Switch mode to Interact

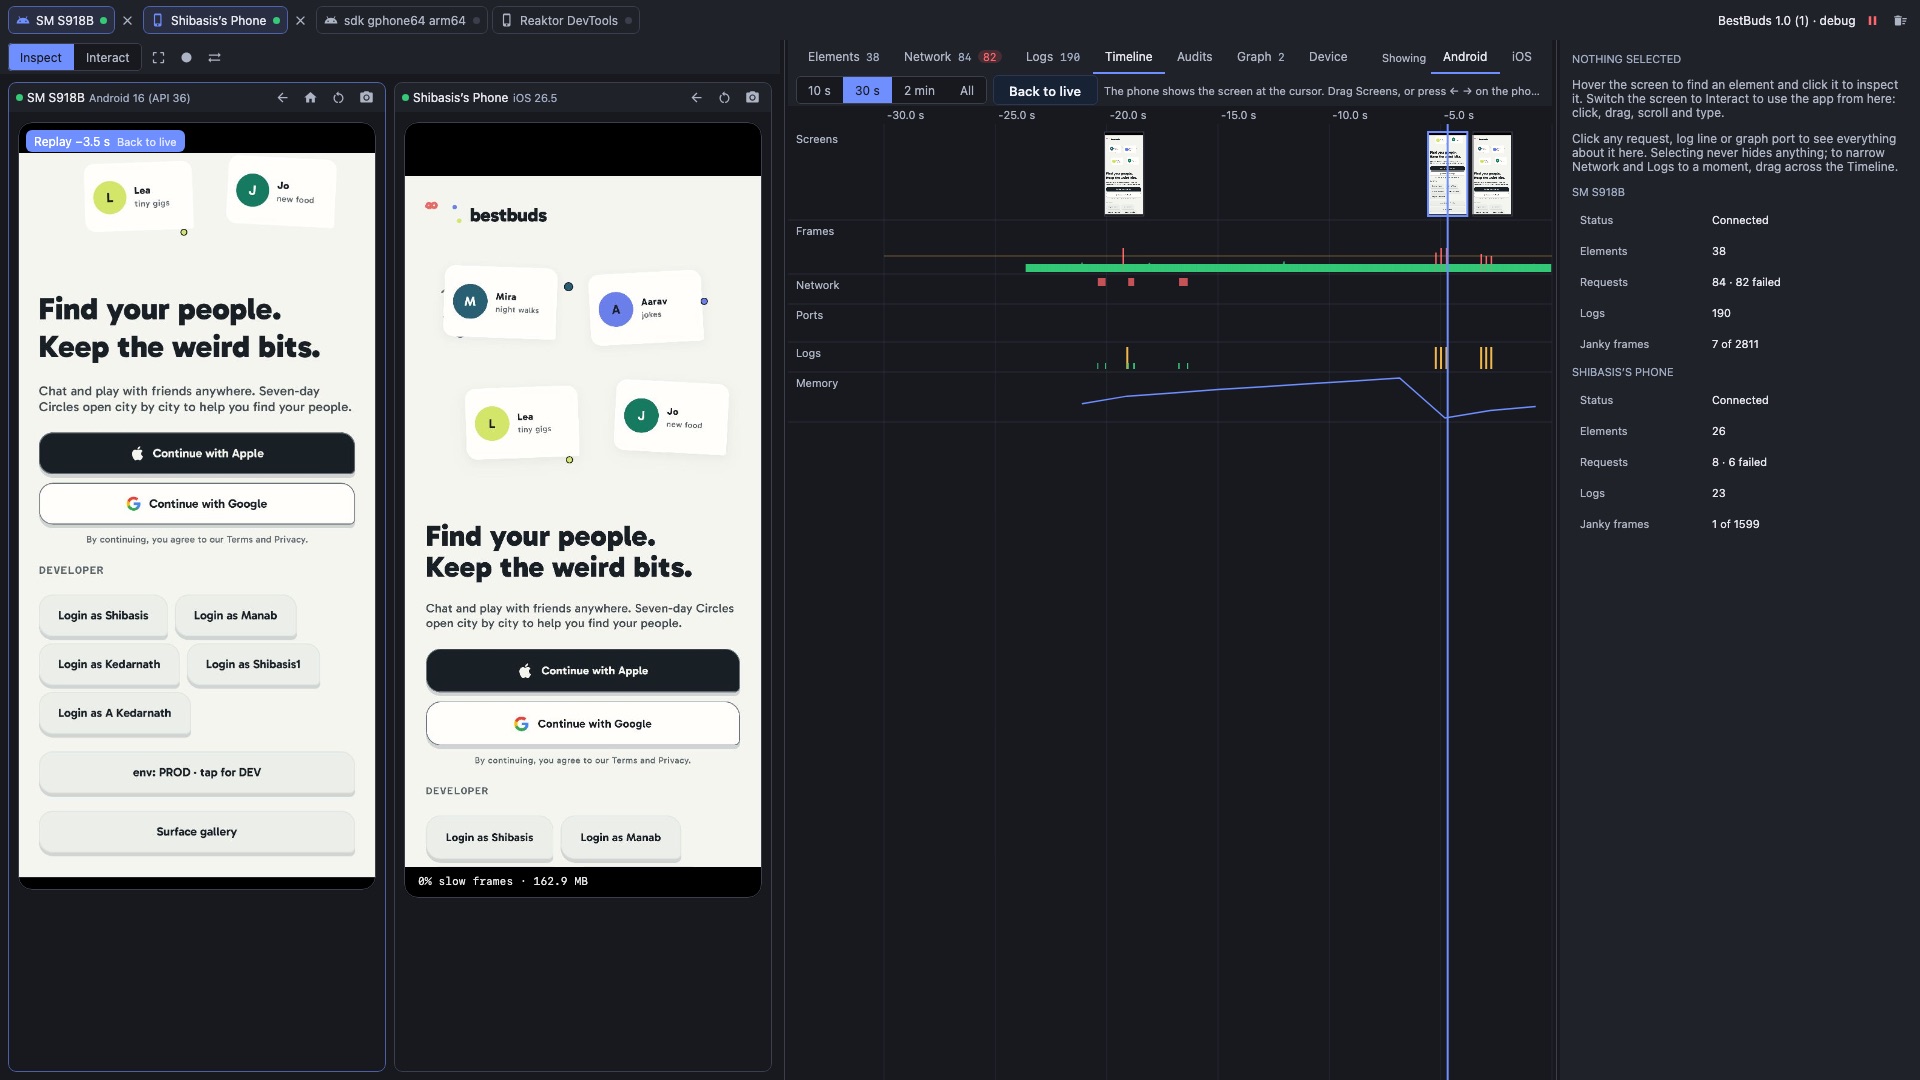[x=107, y=58]
